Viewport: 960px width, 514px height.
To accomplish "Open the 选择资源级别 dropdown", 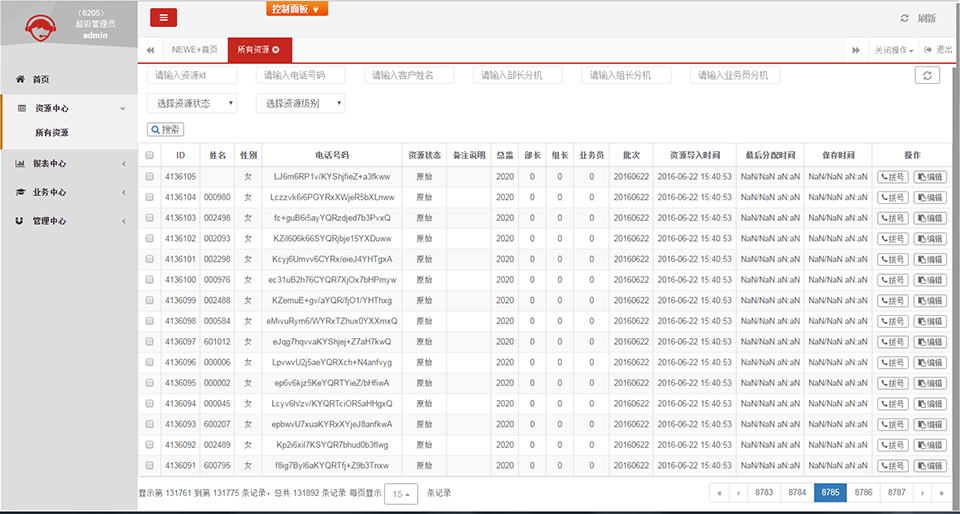I will [301, 103].
